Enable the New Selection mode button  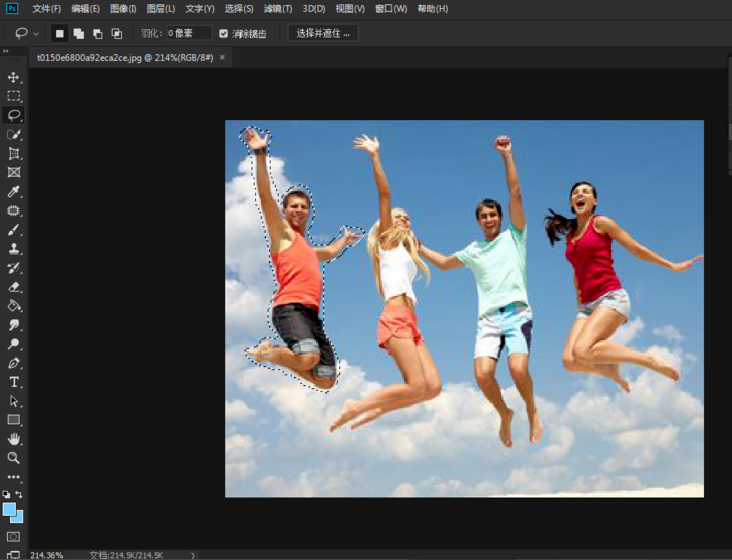coord(59,33)
